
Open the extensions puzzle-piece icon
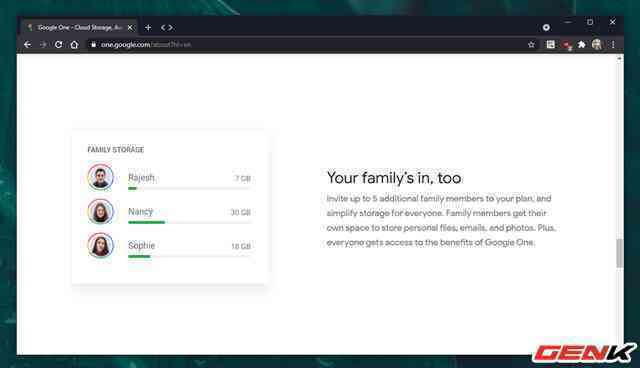[582, 44]
